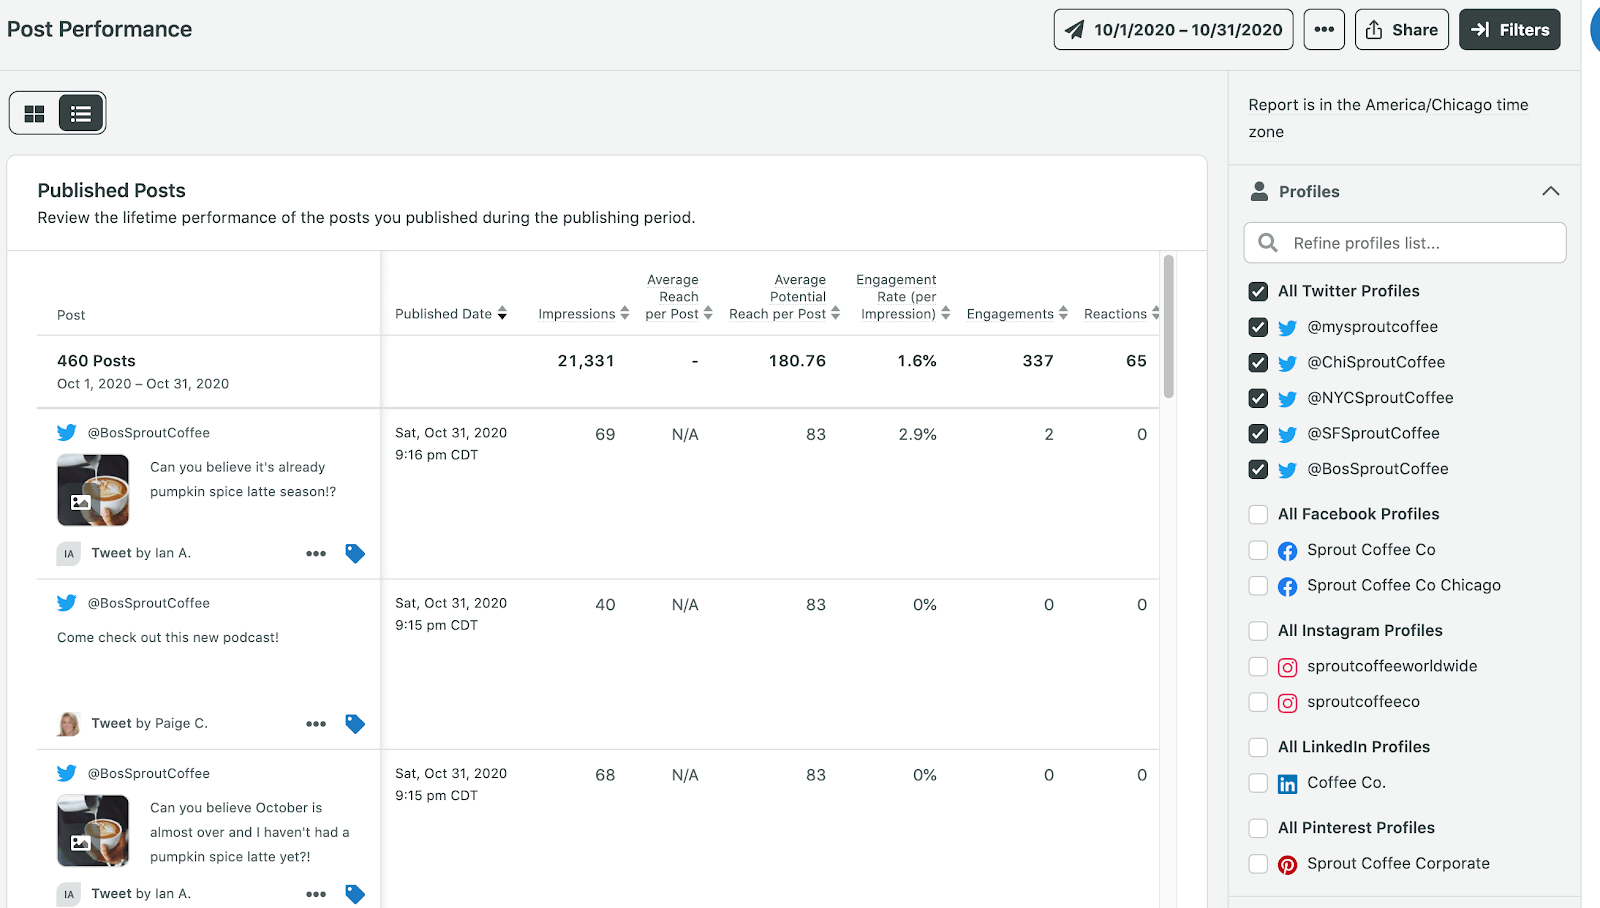1600x908 pixels.
Task: Enable All Facebook Profiles checkbox
Action: [x=1258, y=514]
